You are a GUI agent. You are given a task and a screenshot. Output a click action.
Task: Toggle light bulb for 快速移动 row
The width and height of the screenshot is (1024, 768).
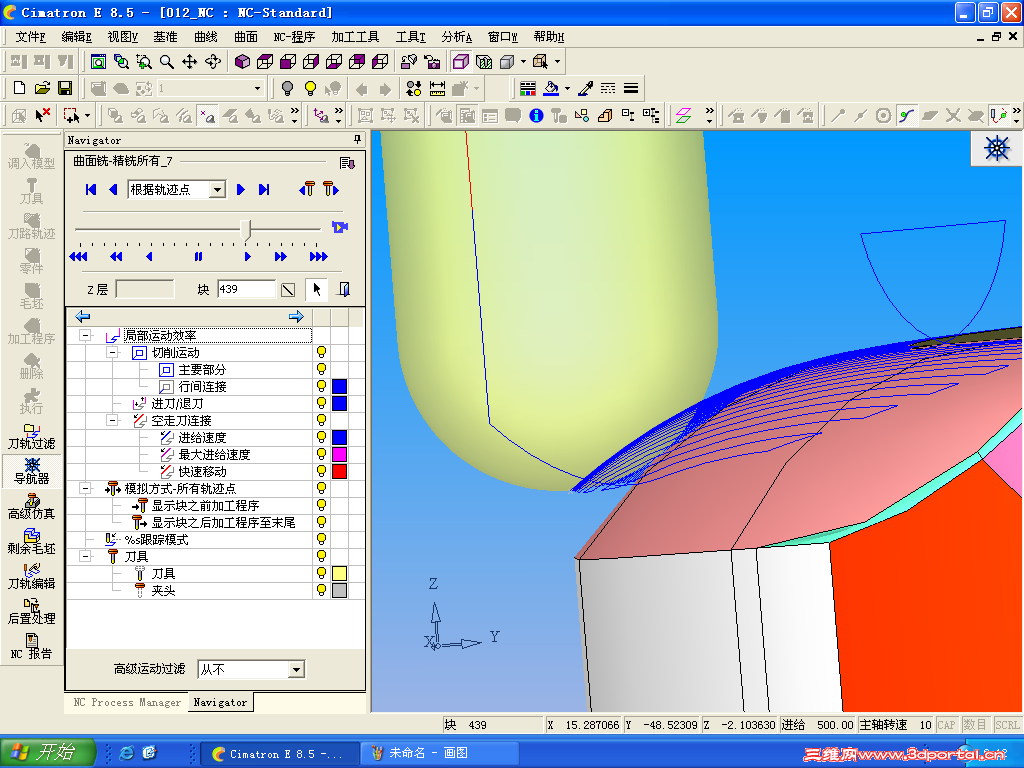(321, 472)
